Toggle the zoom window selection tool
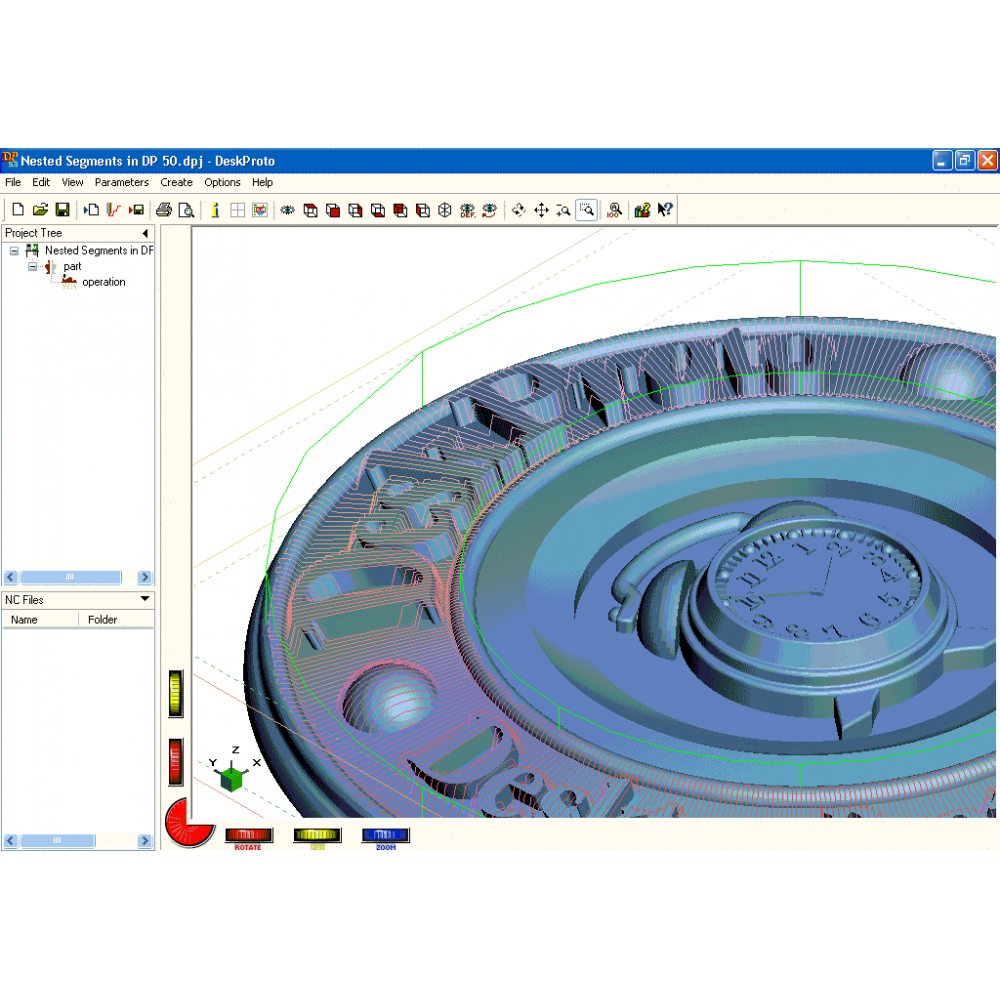Viewport: 1000px width, 1000px height. coord(586,209)
